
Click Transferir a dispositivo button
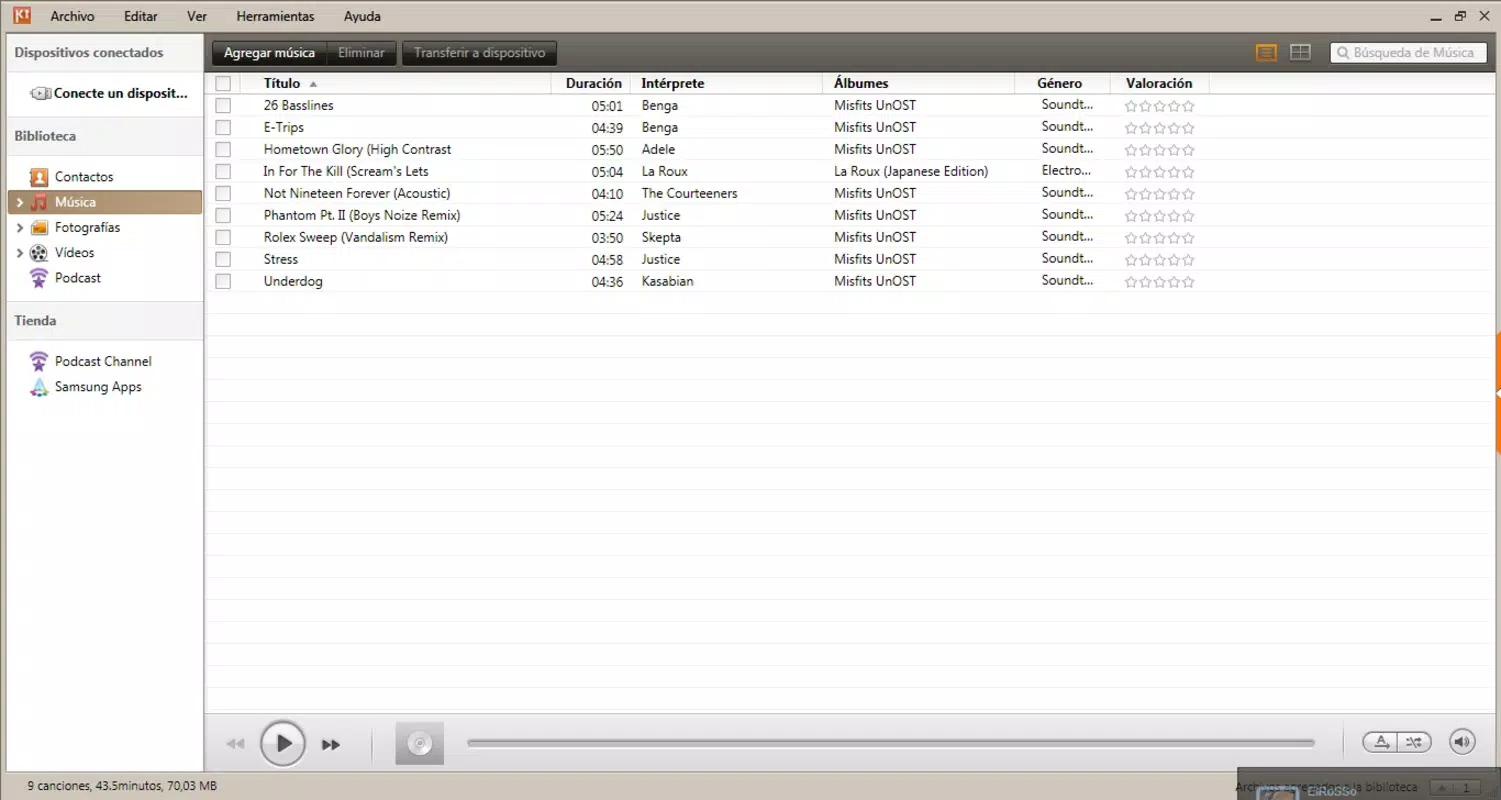[x=480, y=53]
